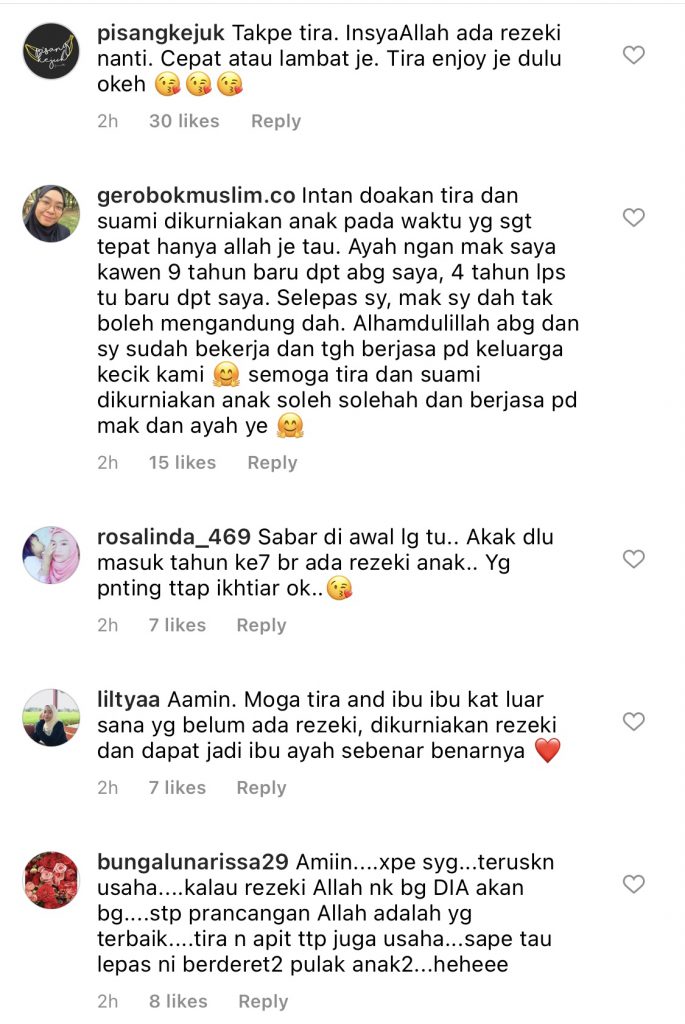Show who gave 8 likes
Image resolution: width=685 pixels, height=1024 pixels.
[x=178, y=1001]
